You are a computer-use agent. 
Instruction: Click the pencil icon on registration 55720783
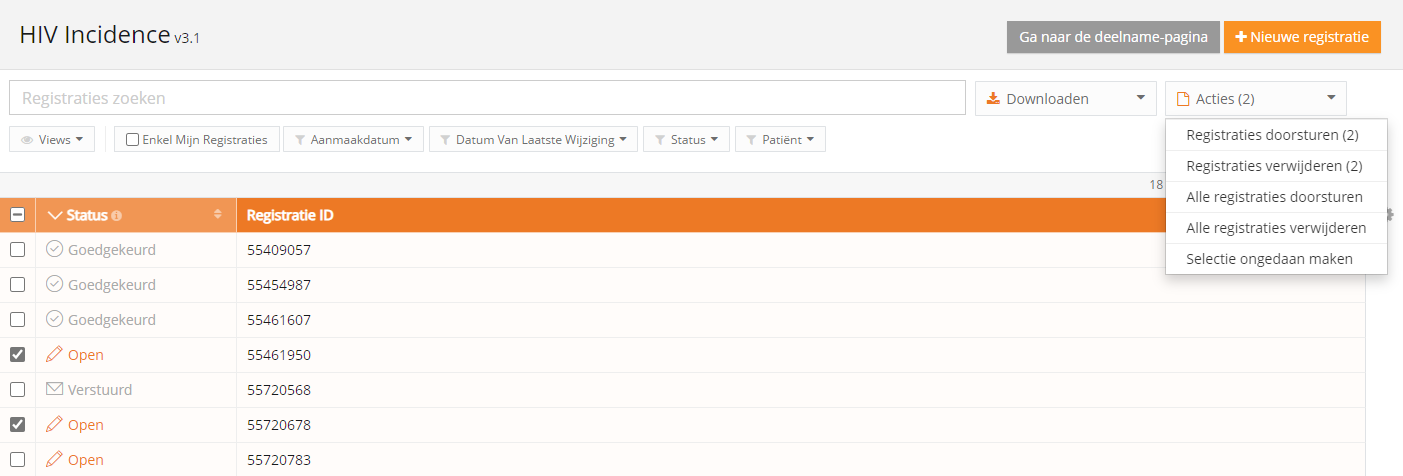tap(55, 460)
